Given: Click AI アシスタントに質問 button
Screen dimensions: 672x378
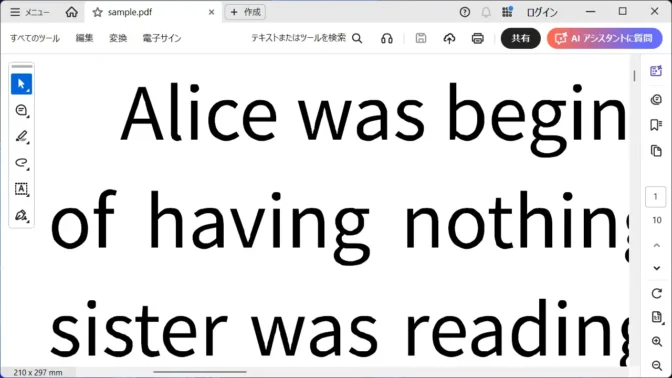Looking at the screenshot, I should tap(604, 38).
